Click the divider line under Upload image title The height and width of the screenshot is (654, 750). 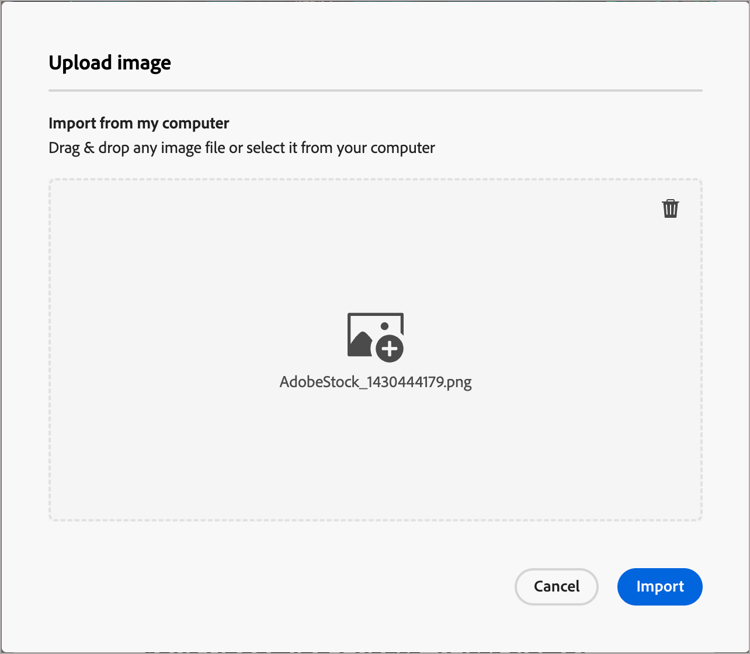click(375, 91)
